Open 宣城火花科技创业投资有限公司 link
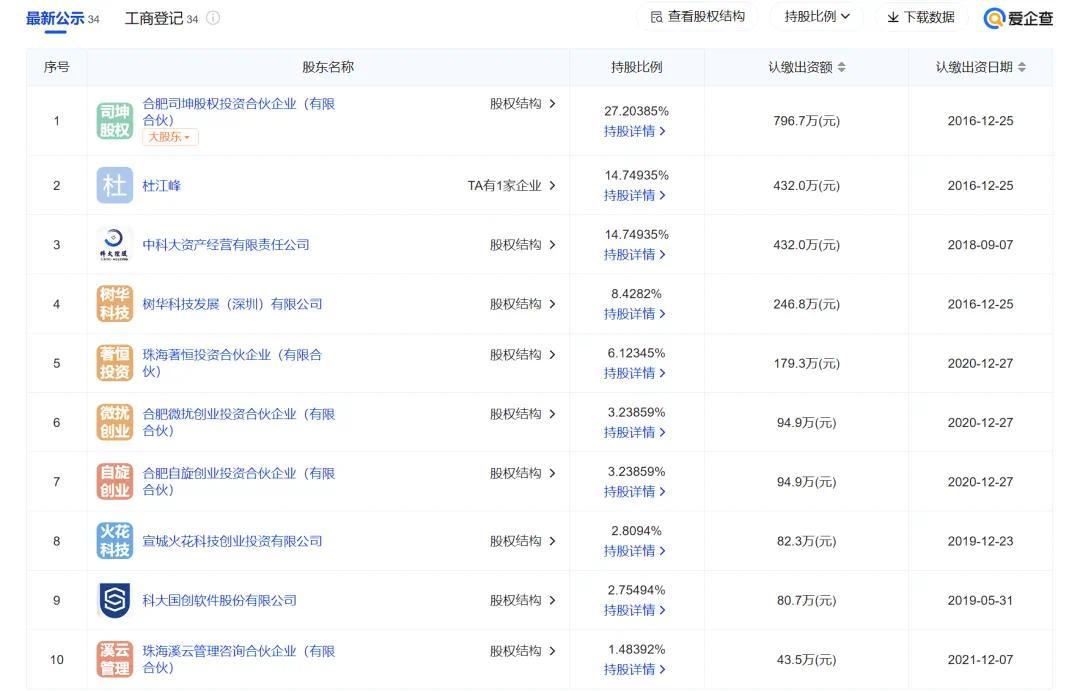The image size is (1080, 691). pos(232,541)
